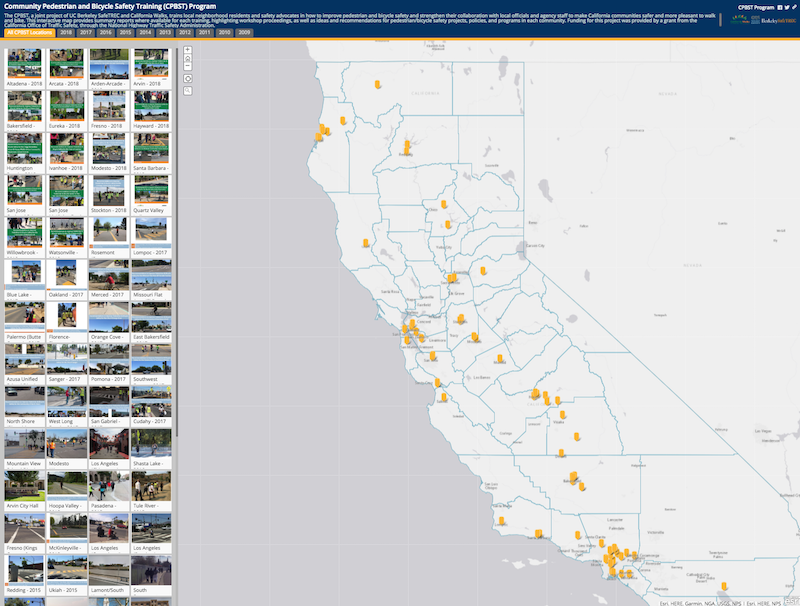
Task: Switch to the 2018 tab
Action: [x=66, y=33]
